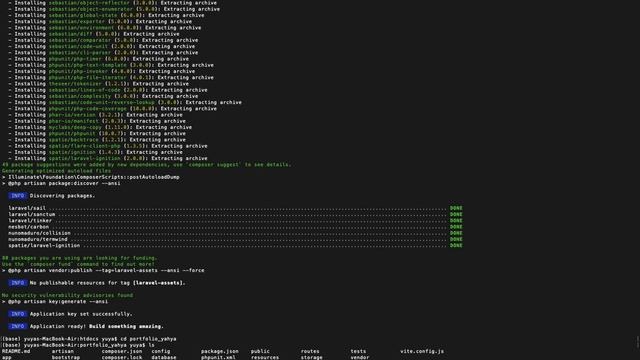Click nunomaduro/termwind in discovered packages list
The height and width of the screenshot is (360, 640).
(x=38, y=239)
